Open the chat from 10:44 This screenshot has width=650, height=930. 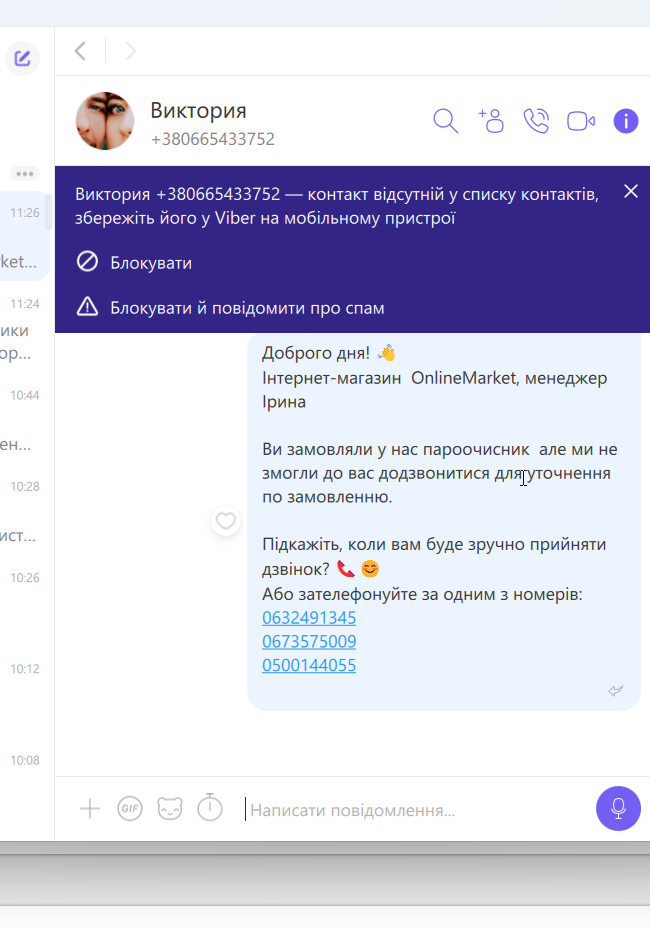pyautogui.click(x=24, y=419)
